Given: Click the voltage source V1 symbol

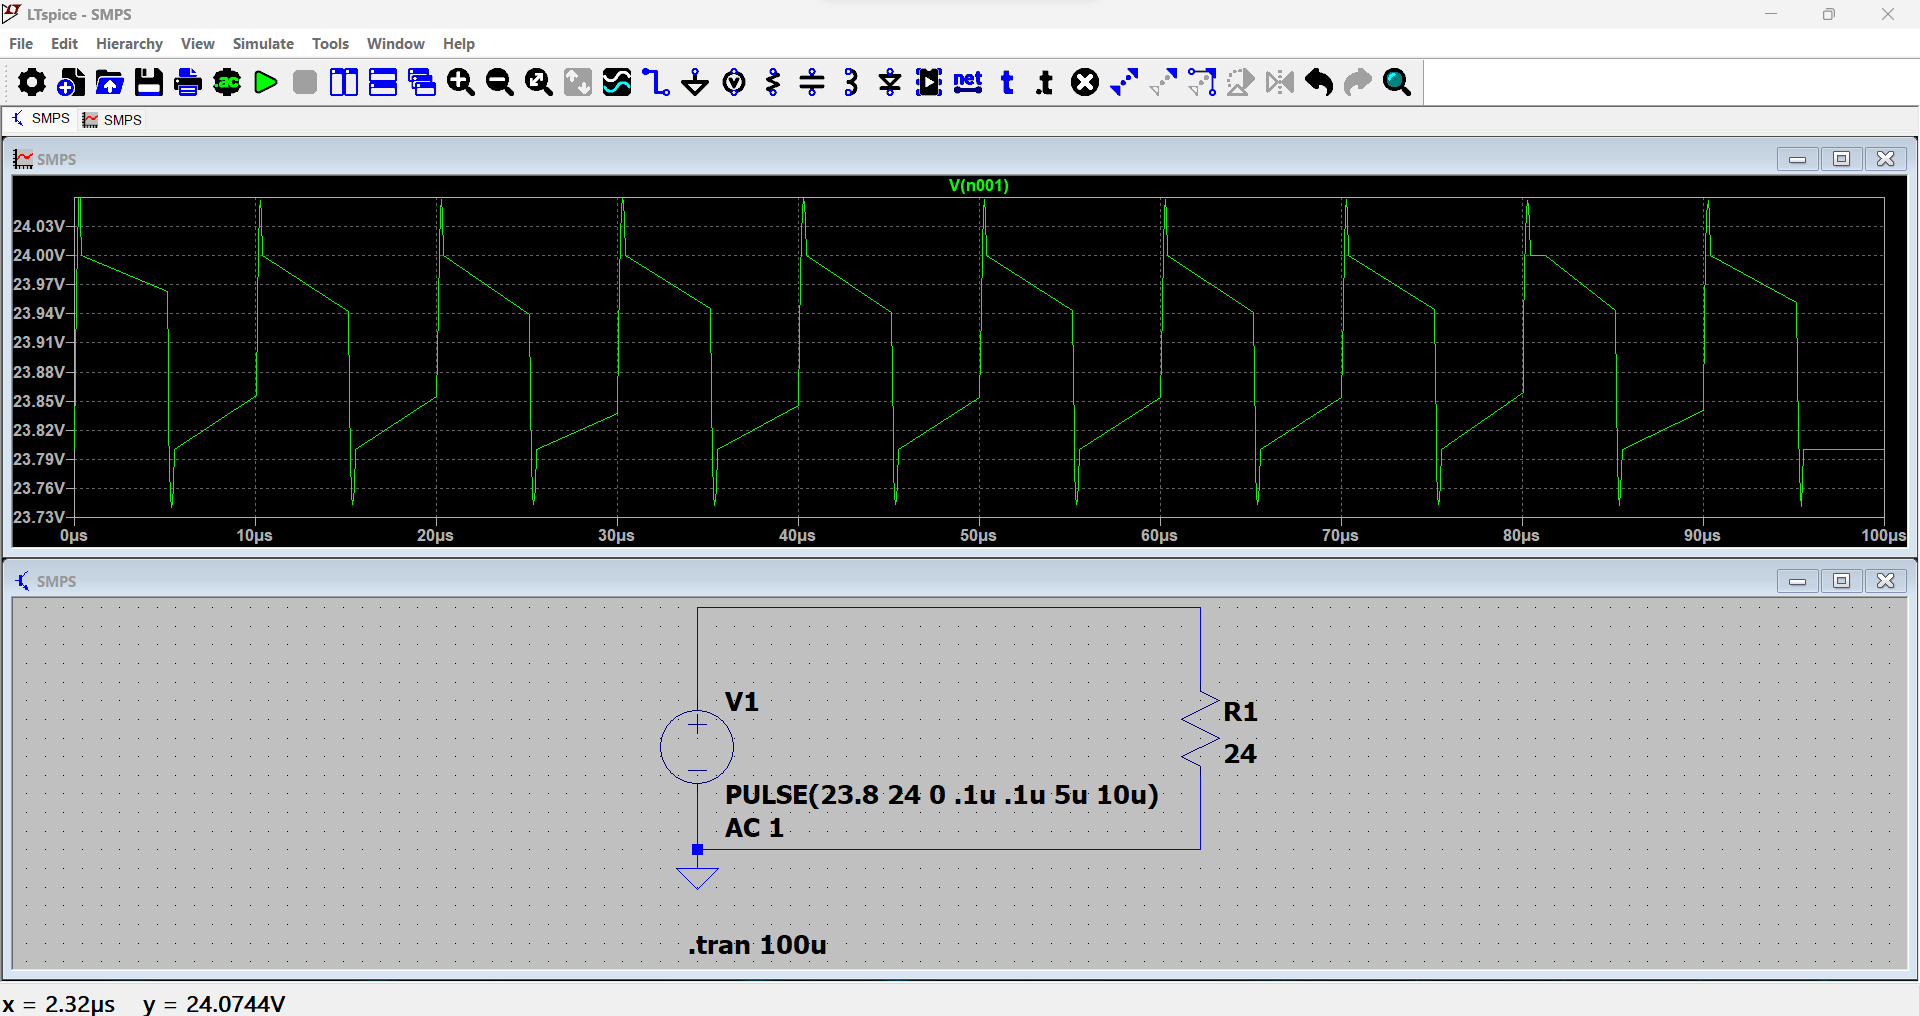Looking at the screenshot, I should pyautogui.click(x=697, y=746).
